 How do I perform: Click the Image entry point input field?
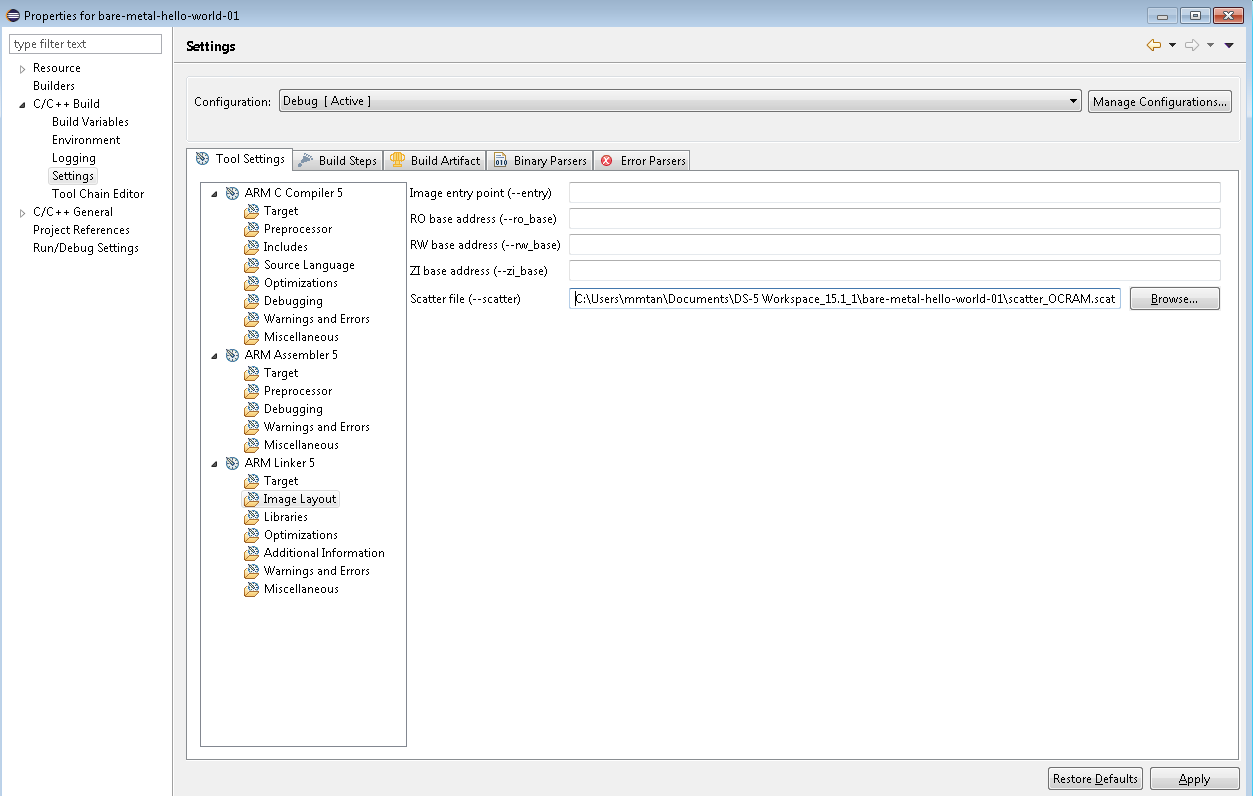[895, 192]
